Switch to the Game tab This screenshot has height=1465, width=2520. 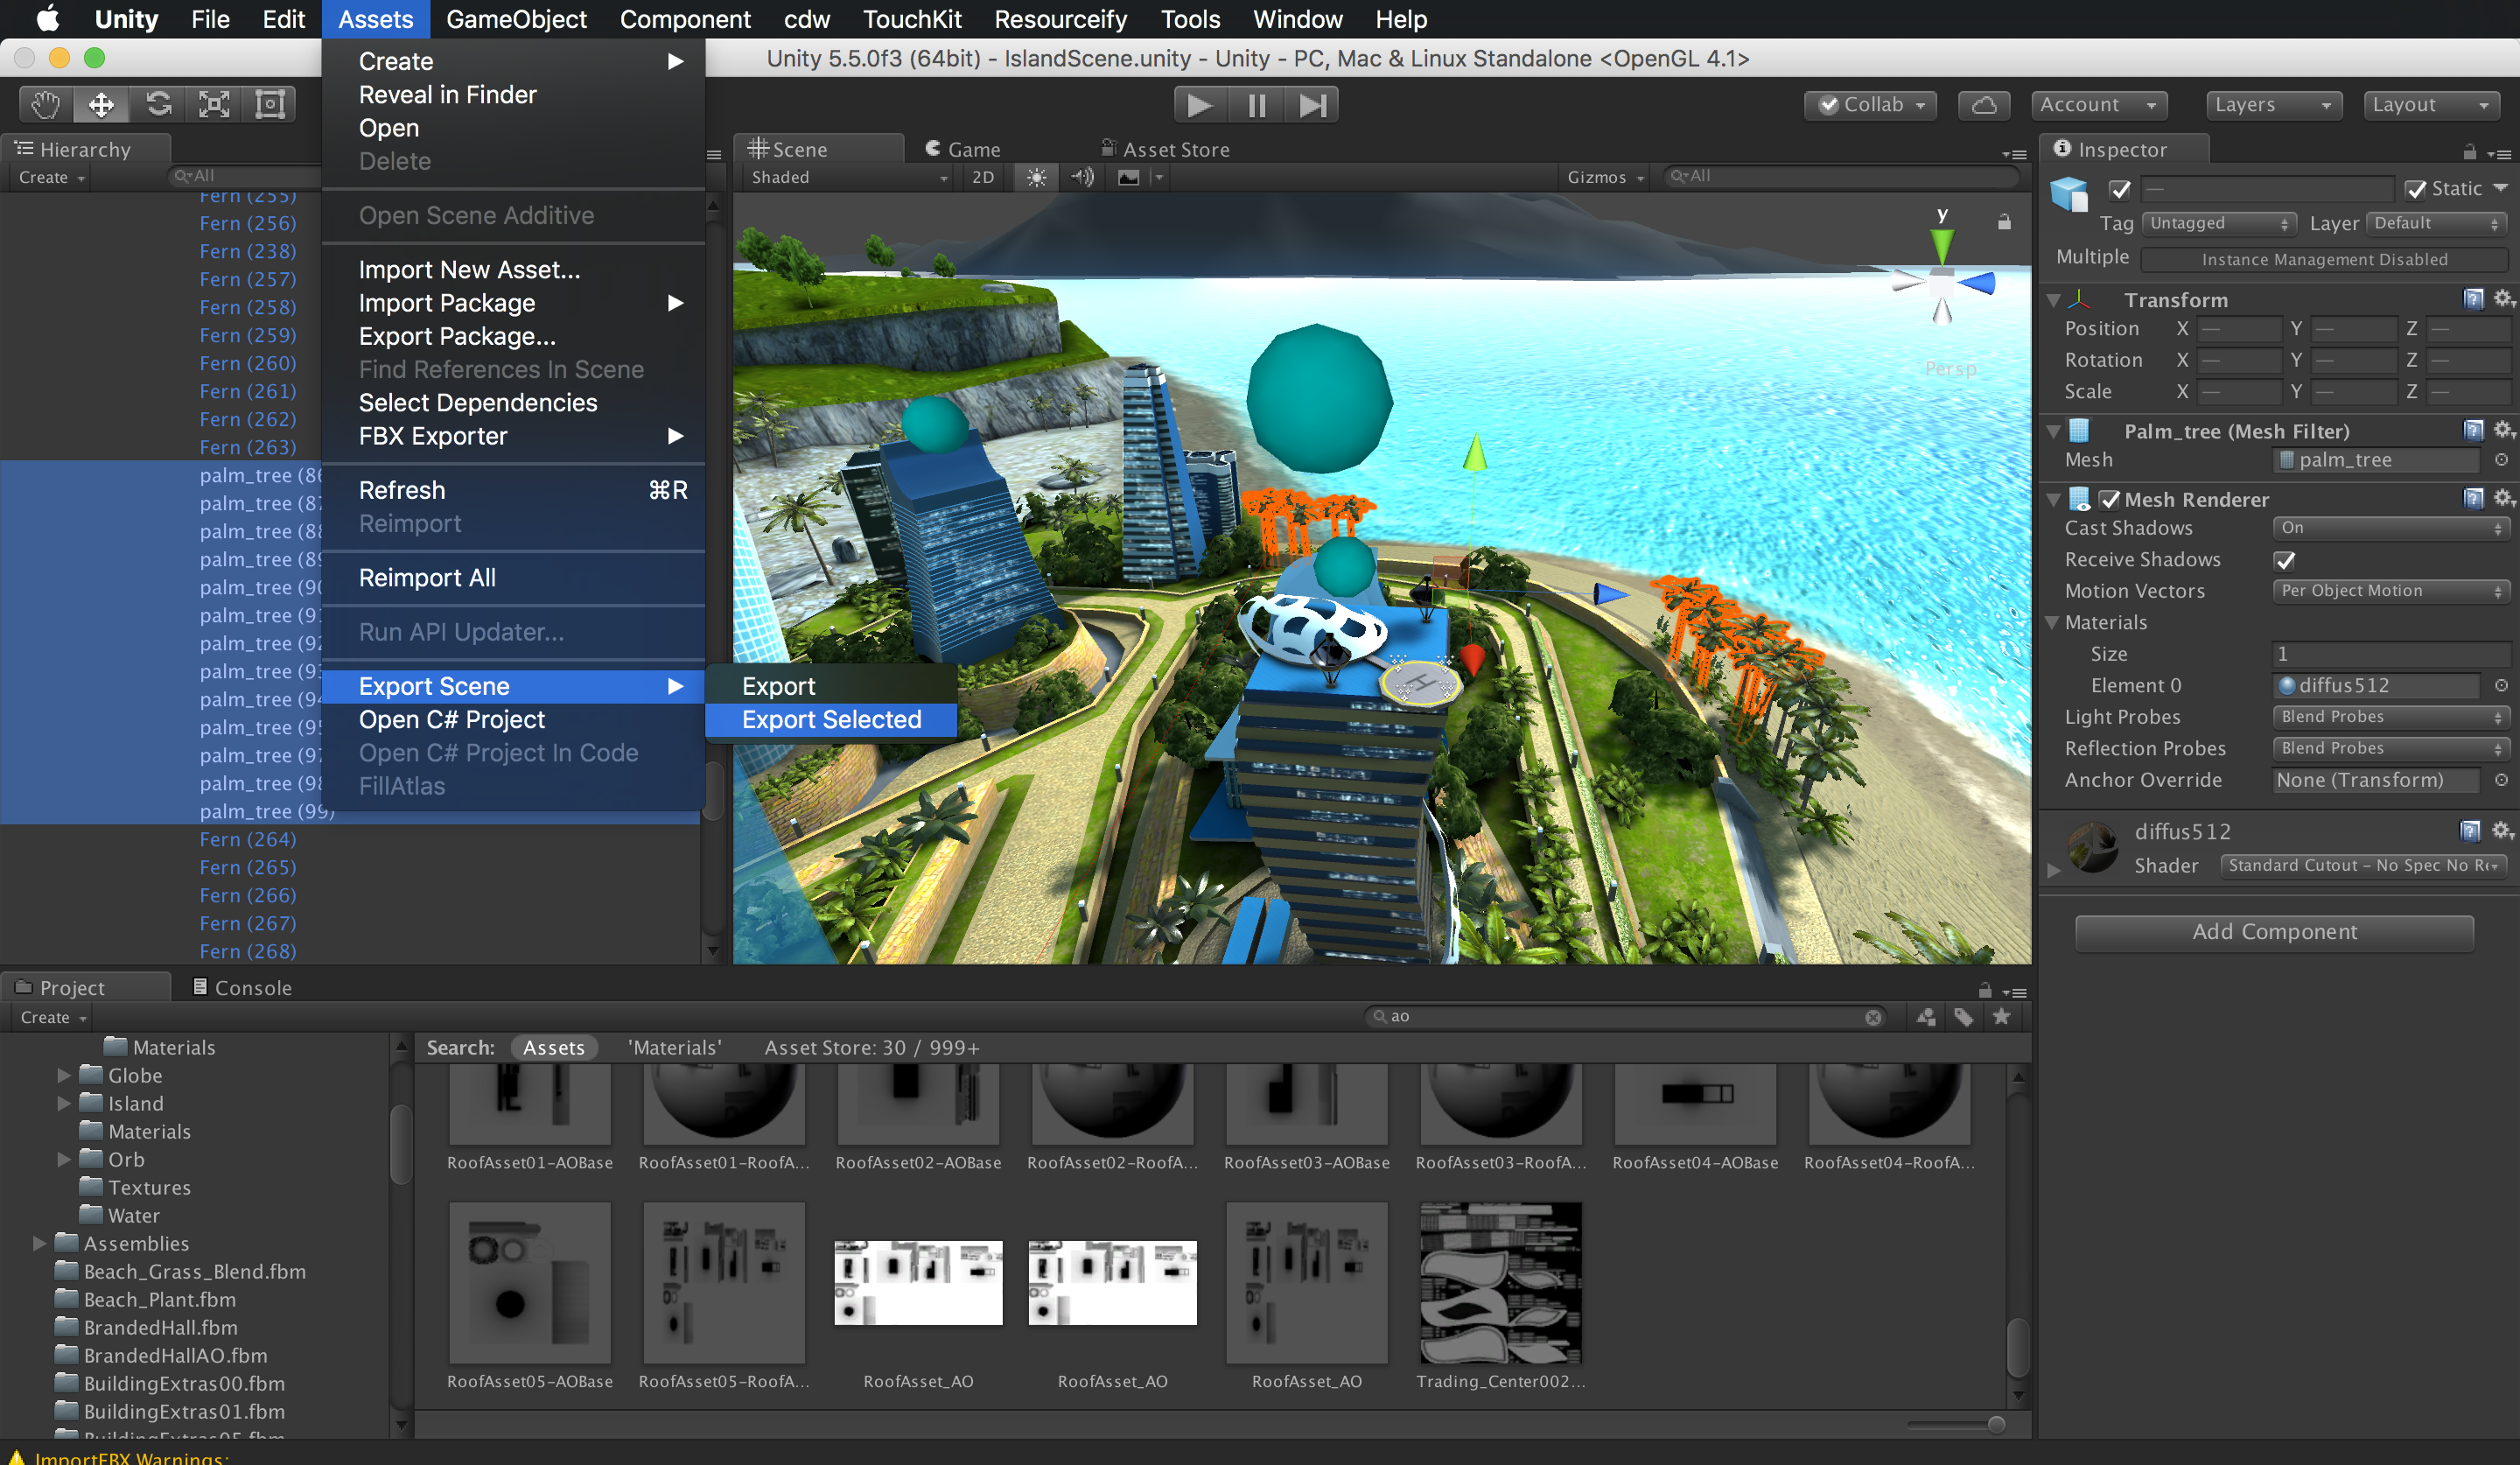(x=964, y=149)
